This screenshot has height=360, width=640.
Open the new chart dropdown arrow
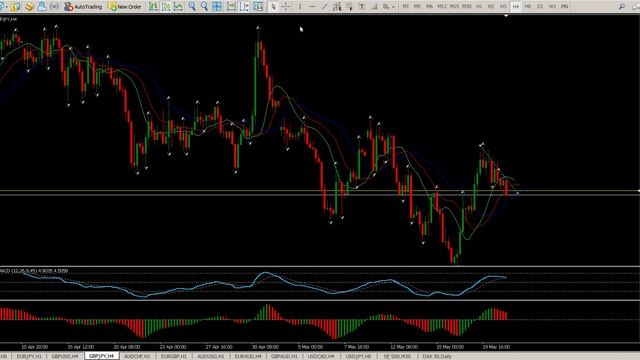tap(7, 7)
